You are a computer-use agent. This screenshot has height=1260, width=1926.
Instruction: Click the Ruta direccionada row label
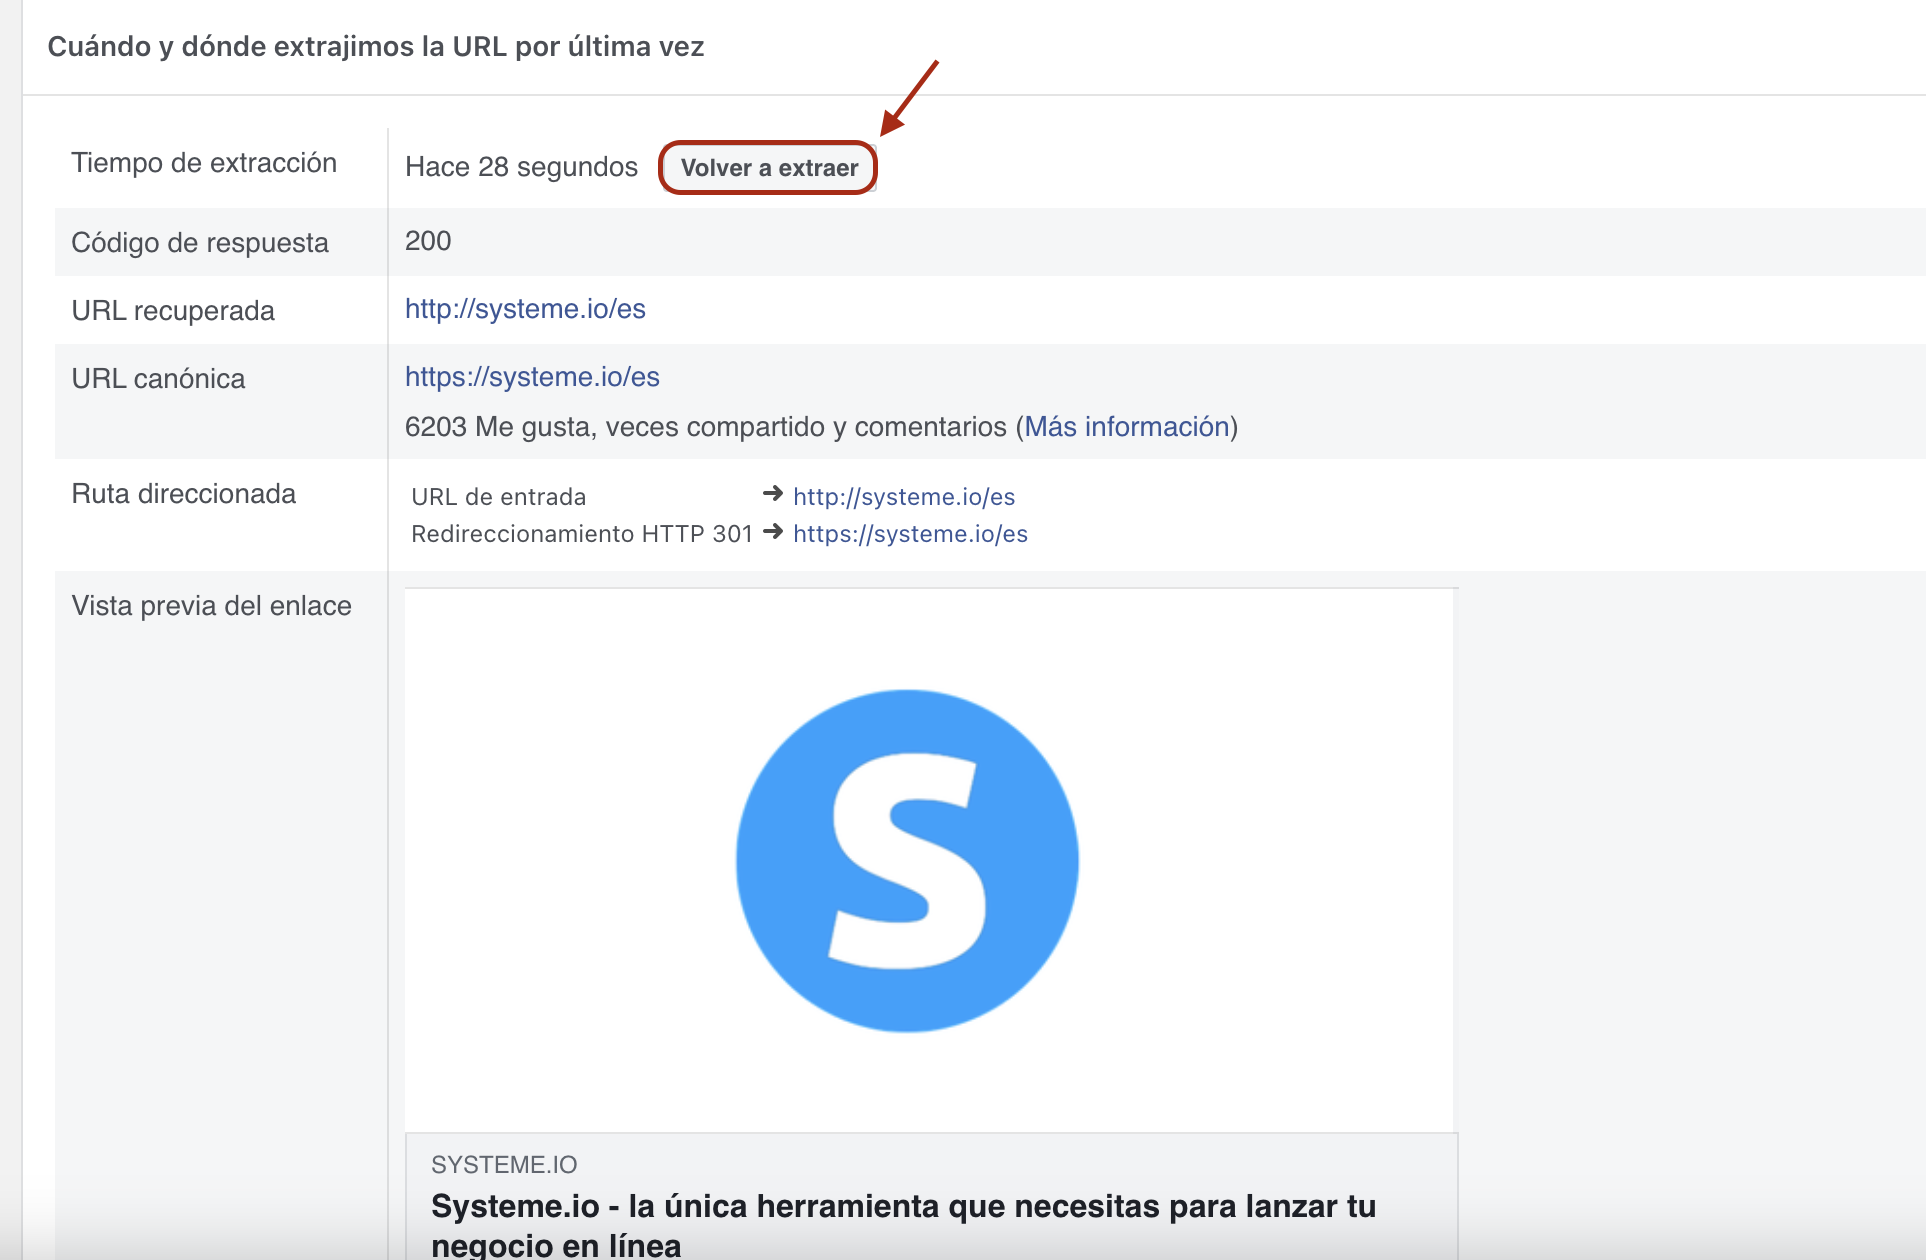click(x=184, y=494)
